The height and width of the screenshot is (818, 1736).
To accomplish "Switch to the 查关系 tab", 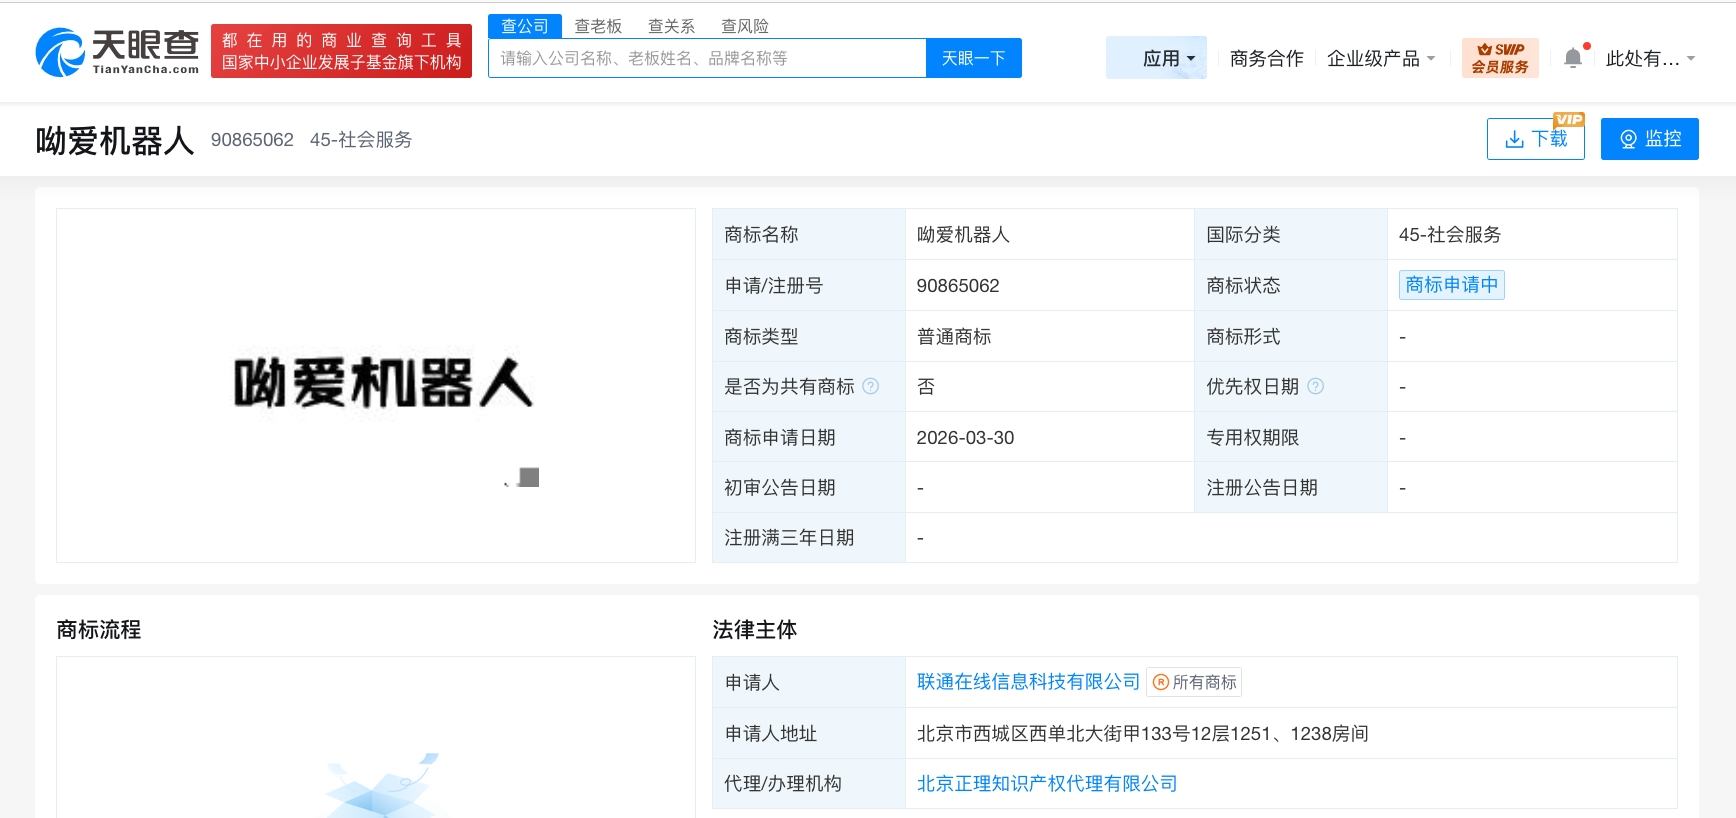I will 671,26.
